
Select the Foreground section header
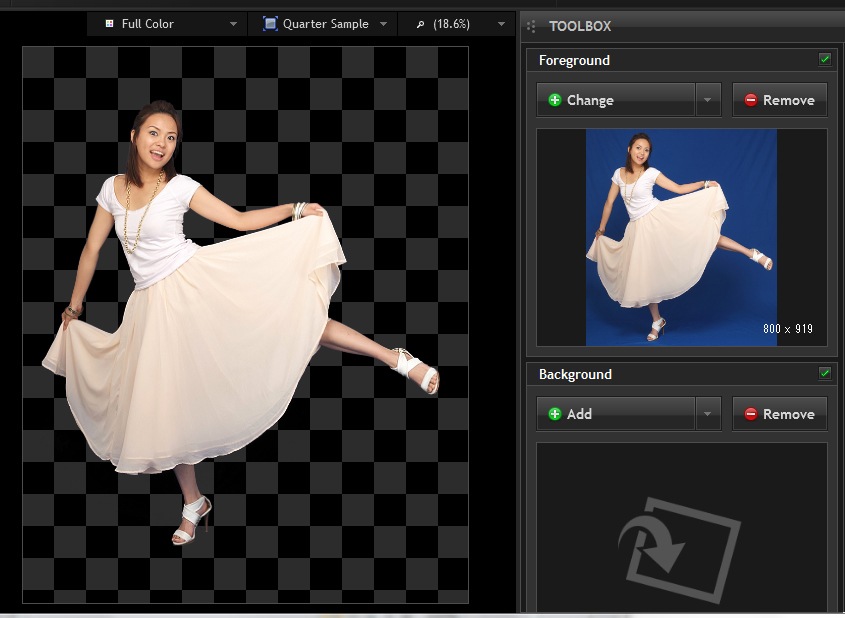click(x=574, y=60)
